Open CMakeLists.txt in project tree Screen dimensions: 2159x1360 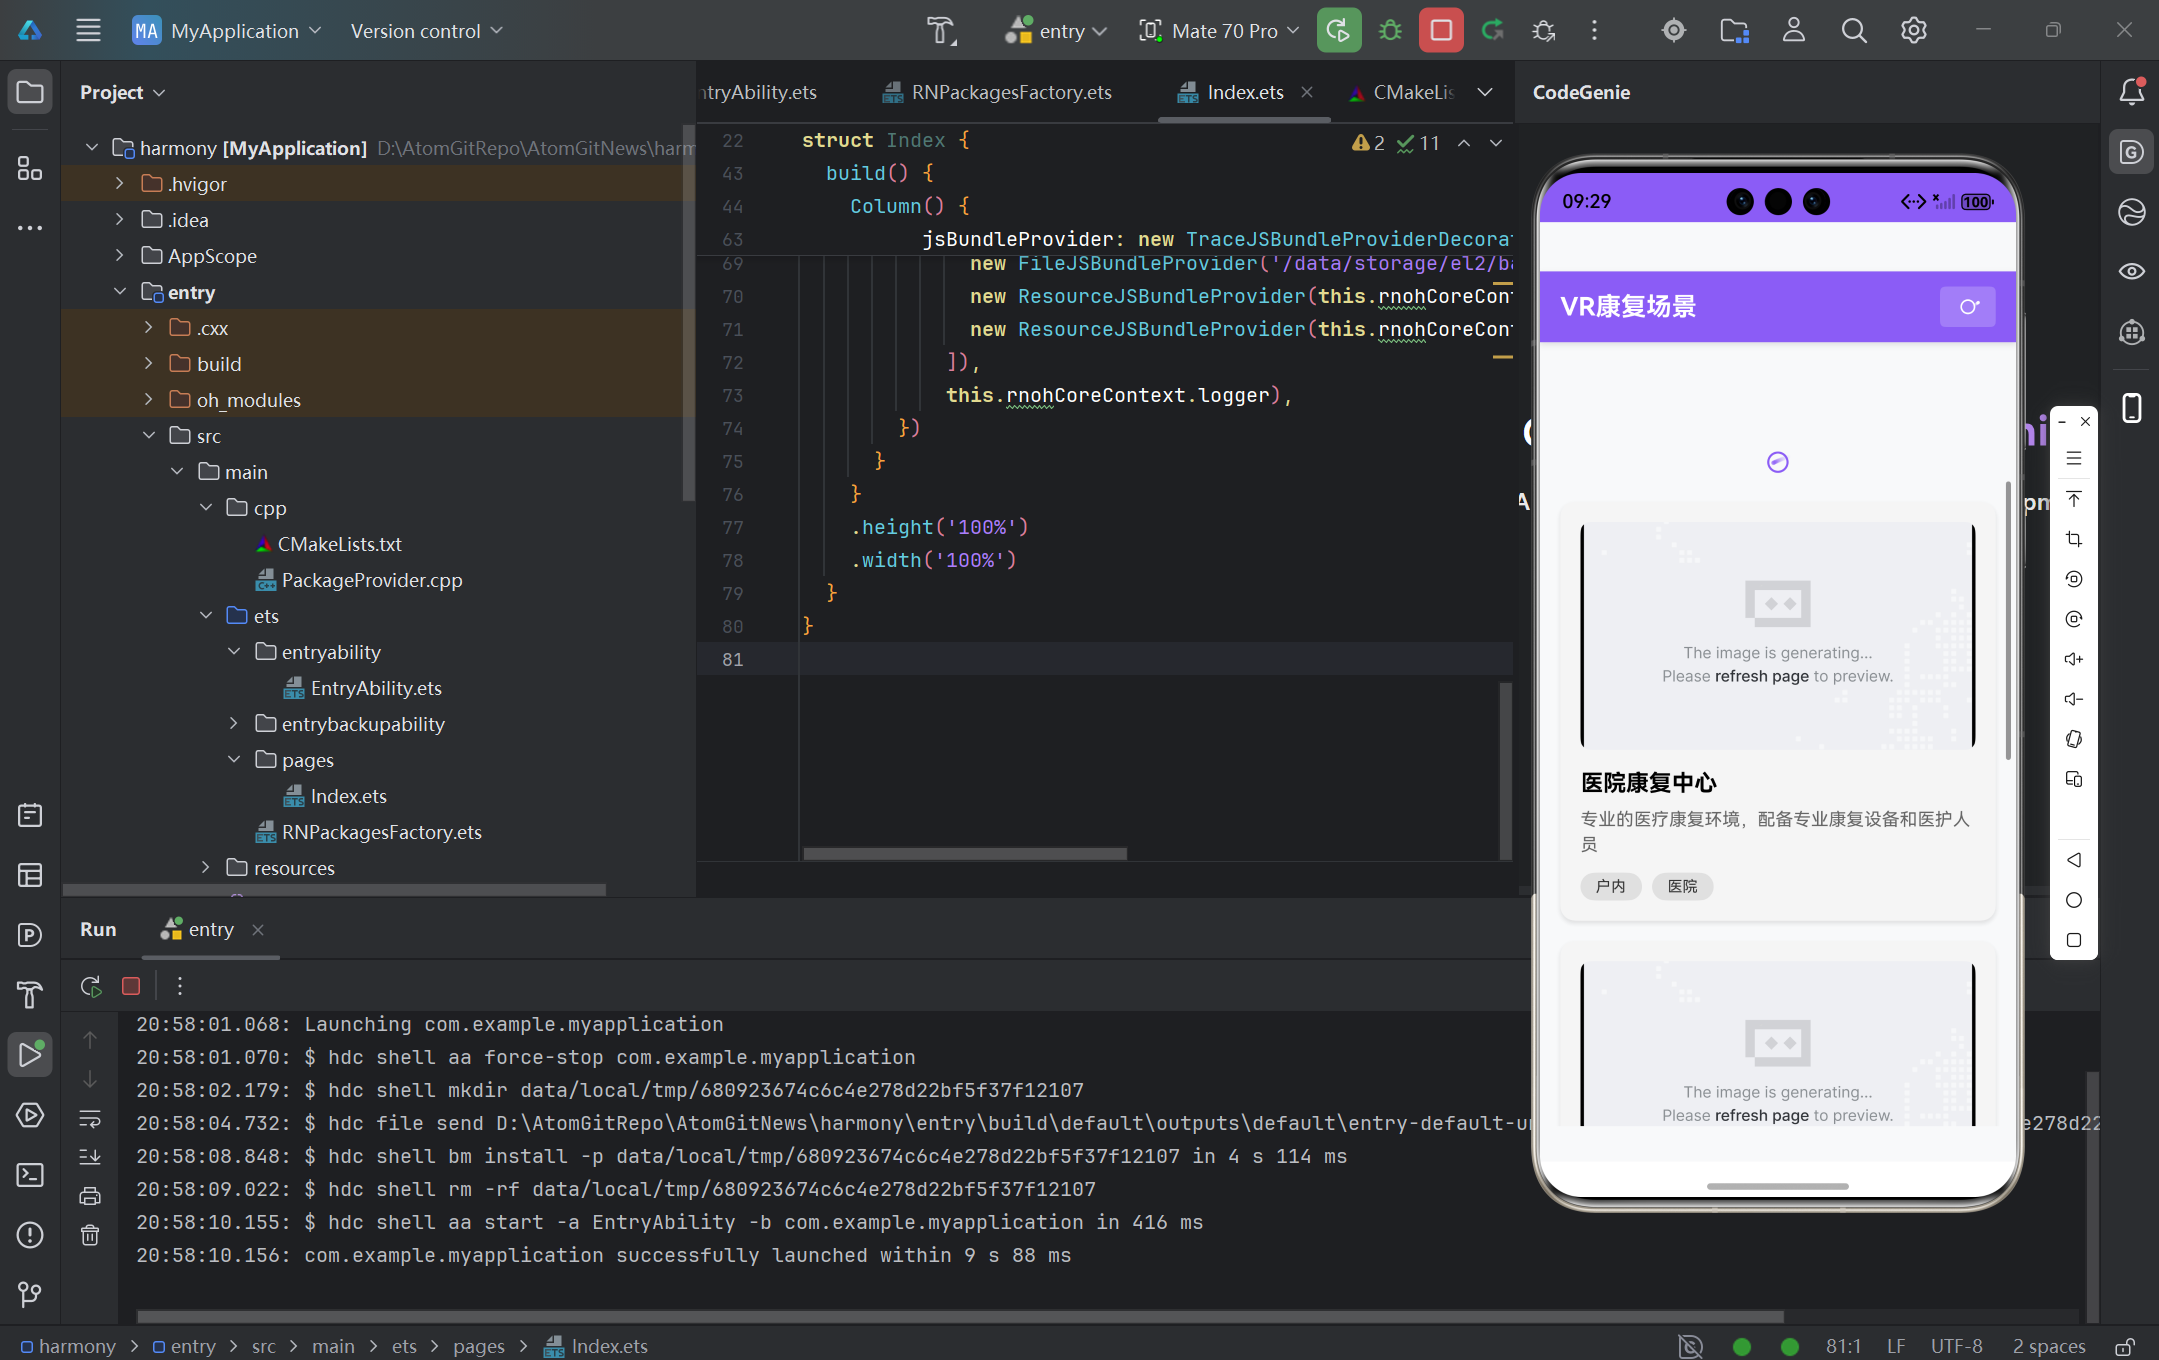[339, 544]
